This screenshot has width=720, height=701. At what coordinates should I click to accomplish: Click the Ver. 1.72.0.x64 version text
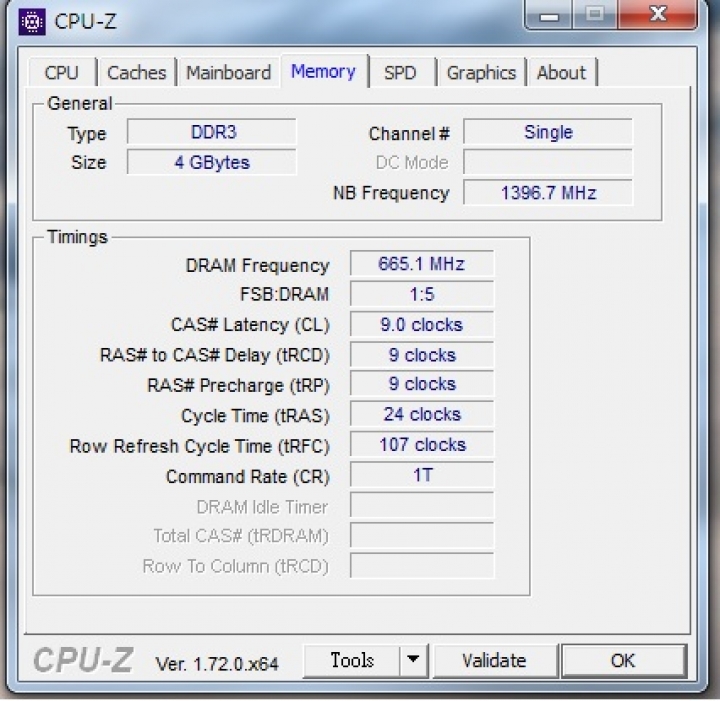click(217, 664)
